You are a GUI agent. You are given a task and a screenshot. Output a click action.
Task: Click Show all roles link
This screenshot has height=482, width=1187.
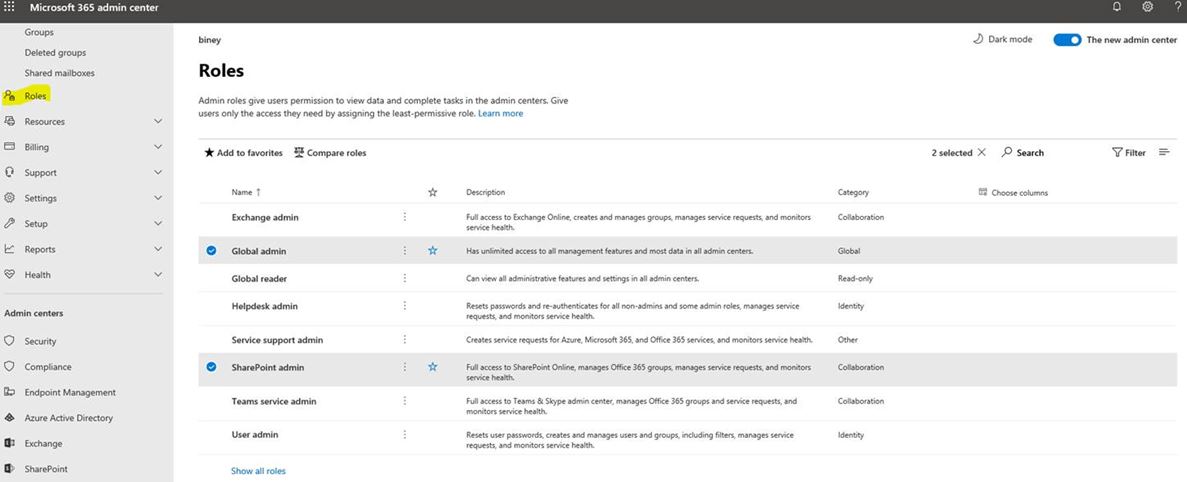coord(258,471)
